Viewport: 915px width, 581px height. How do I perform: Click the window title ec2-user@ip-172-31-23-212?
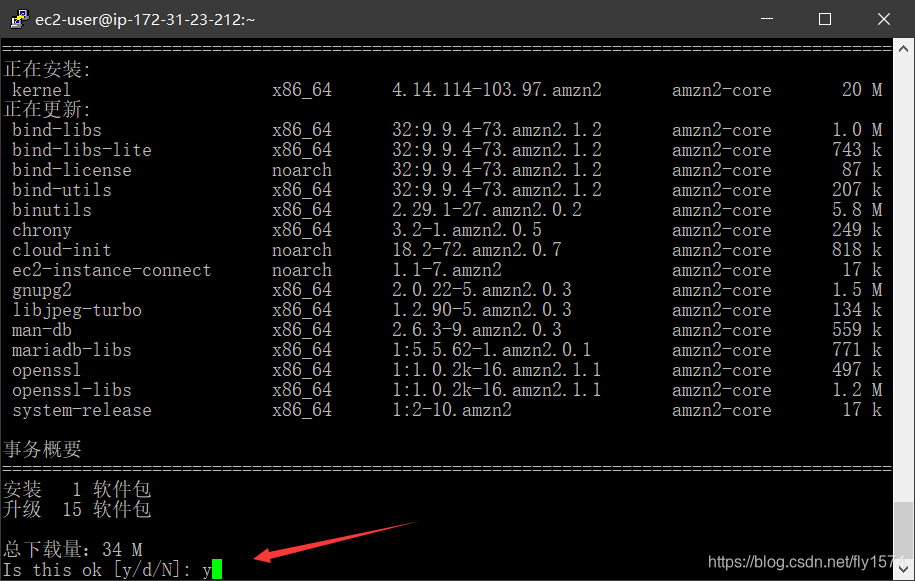click(x=145, y=19)
